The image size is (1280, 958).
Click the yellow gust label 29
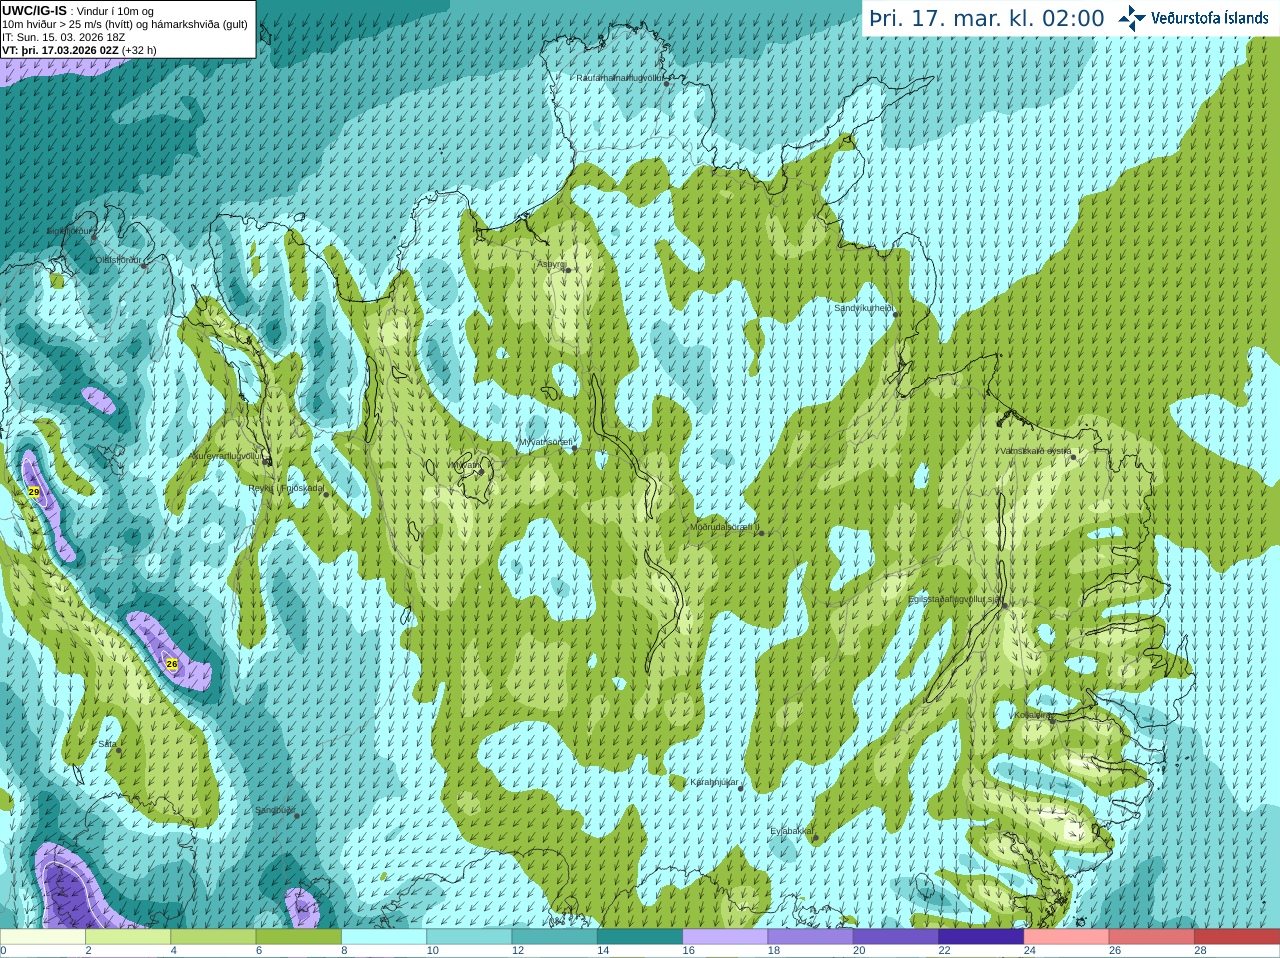(34, 492)
